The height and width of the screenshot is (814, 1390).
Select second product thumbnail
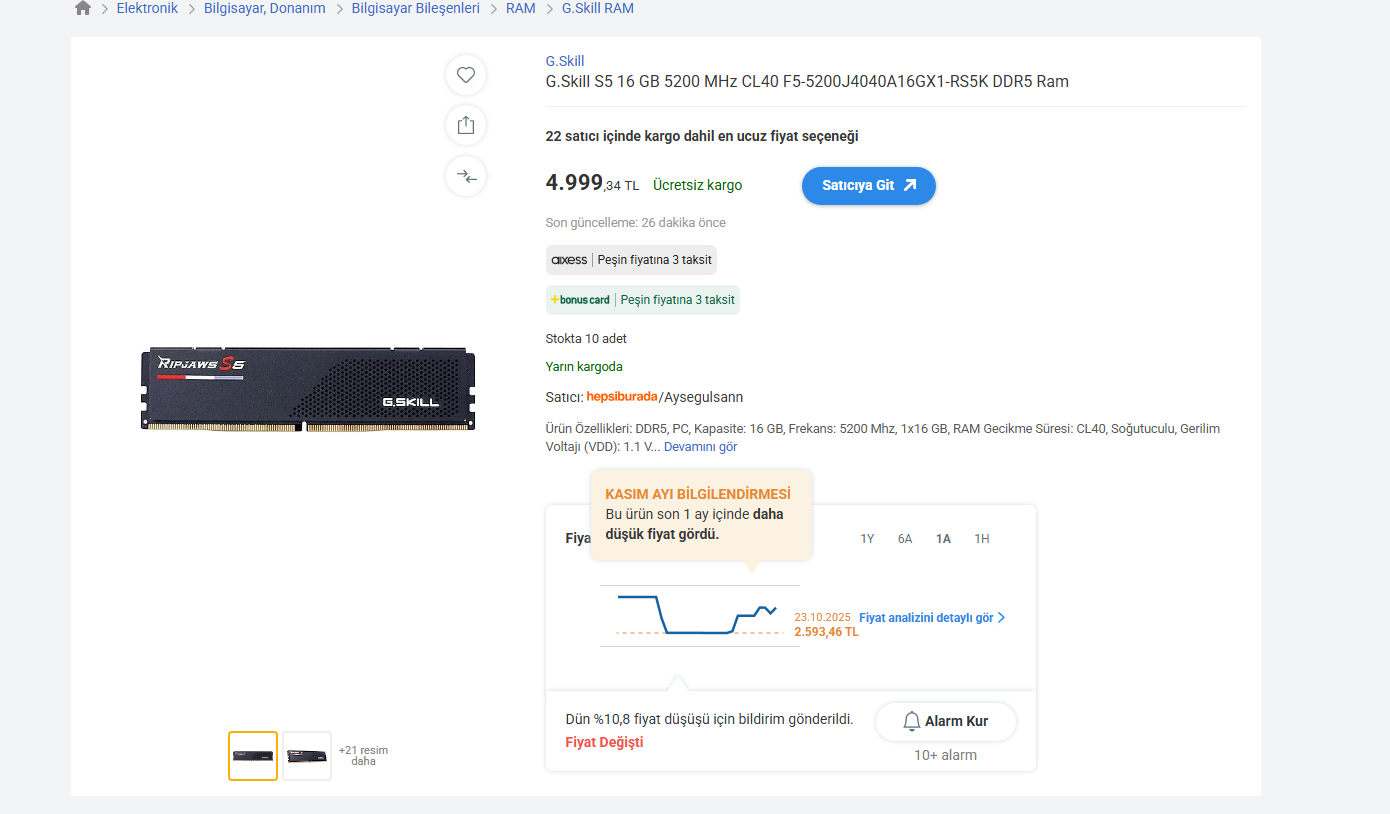point(307,756)
